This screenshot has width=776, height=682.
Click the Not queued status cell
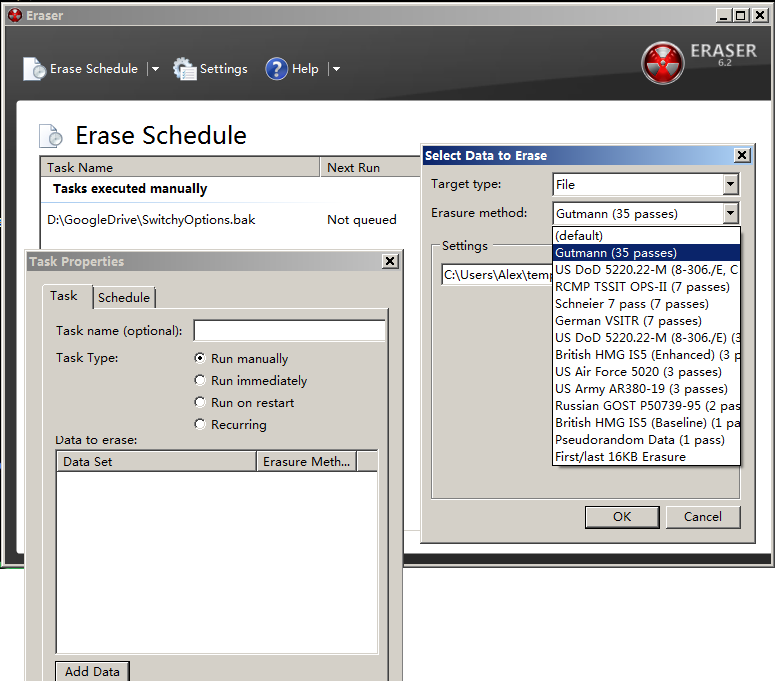point(362,220)
